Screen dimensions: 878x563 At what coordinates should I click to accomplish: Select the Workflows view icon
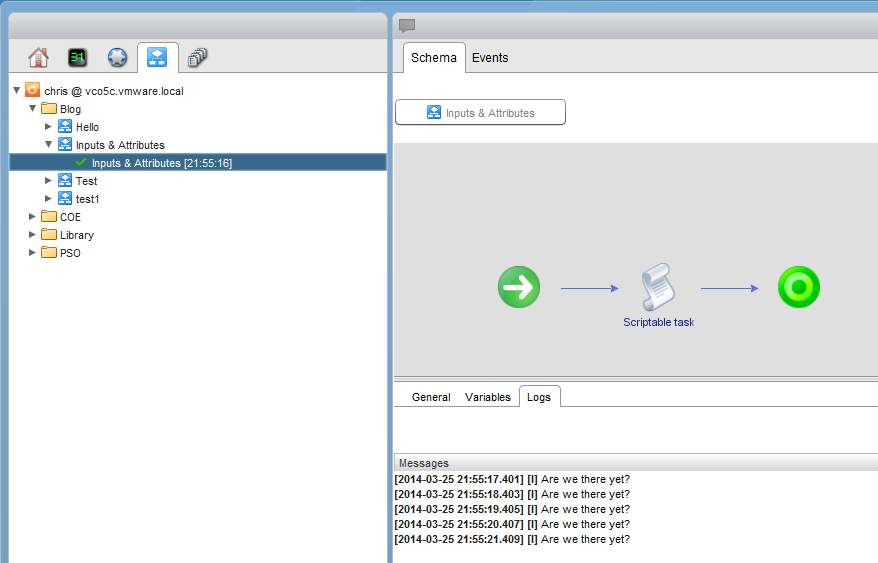point(157,58)
